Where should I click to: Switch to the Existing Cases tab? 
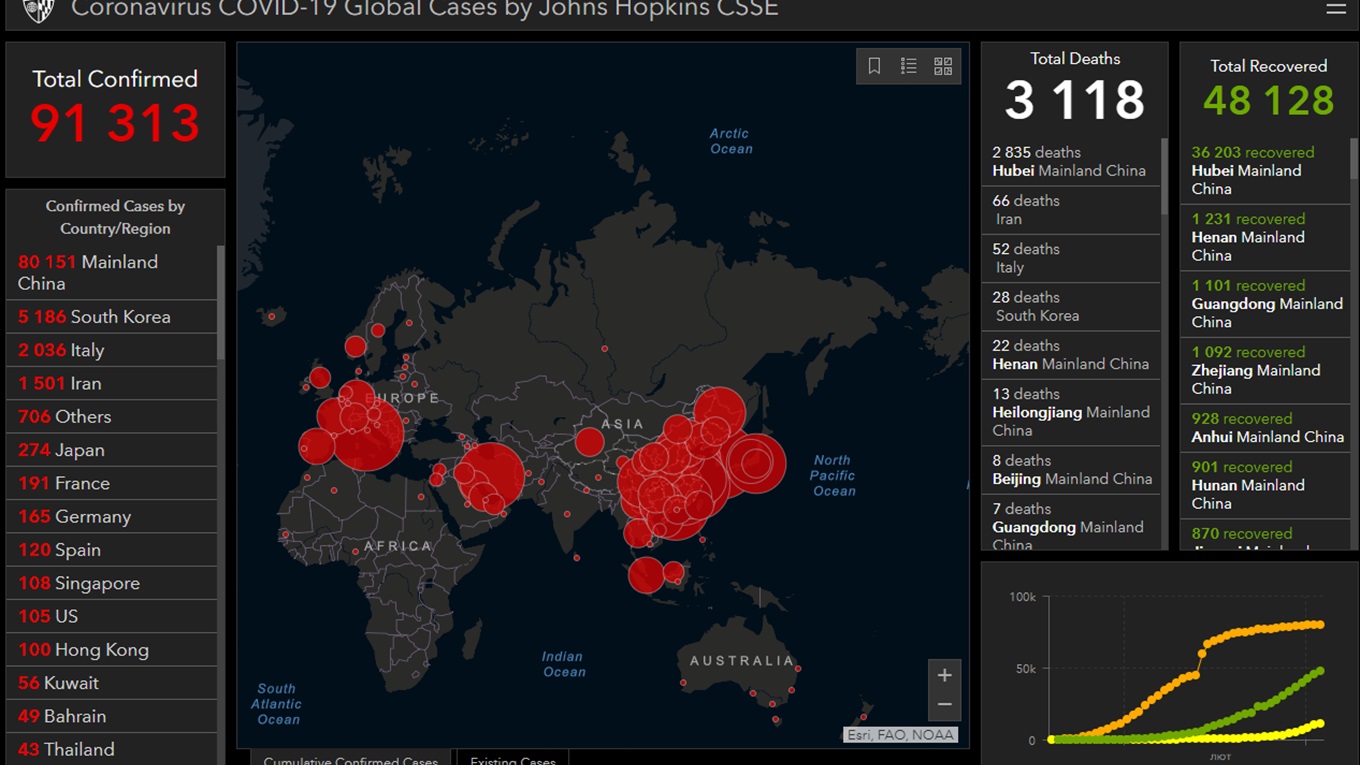pos(513,758)
